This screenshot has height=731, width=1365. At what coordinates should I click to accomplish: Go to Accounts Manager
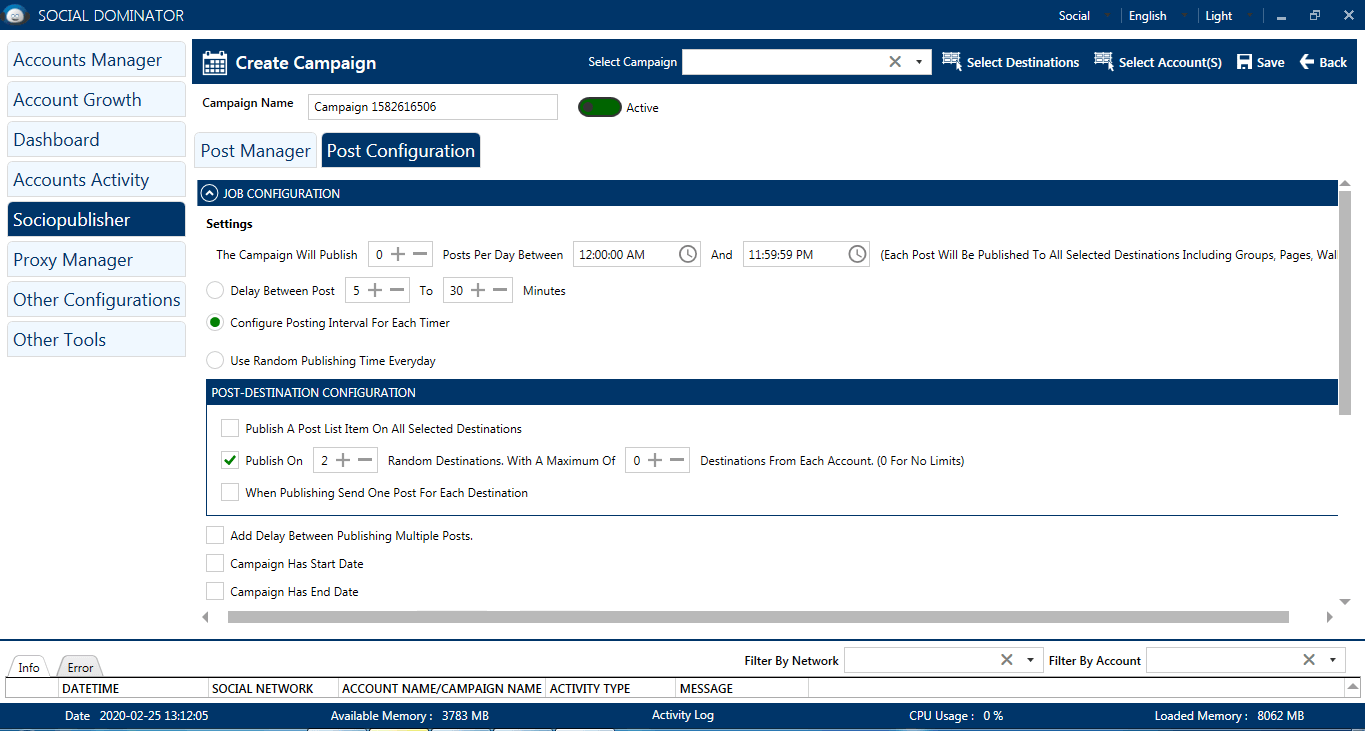(x=96, y=60)
